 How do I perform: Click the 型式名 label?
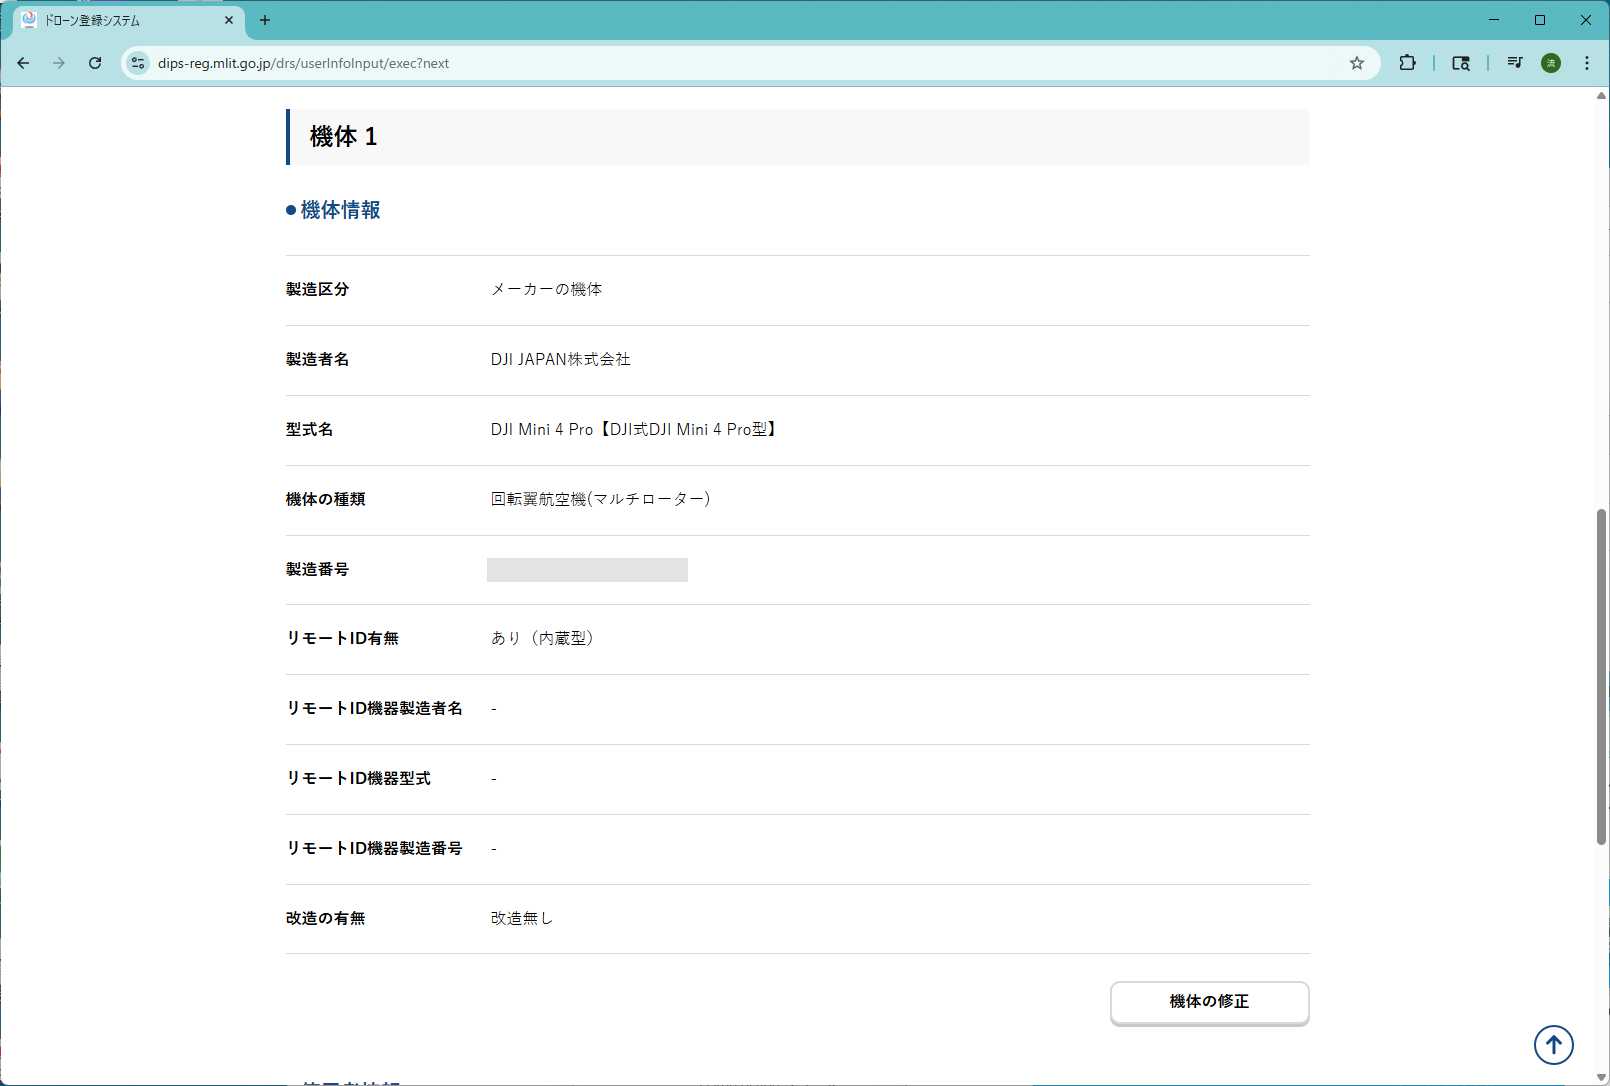pyautogui.click(x=309, y=429)
